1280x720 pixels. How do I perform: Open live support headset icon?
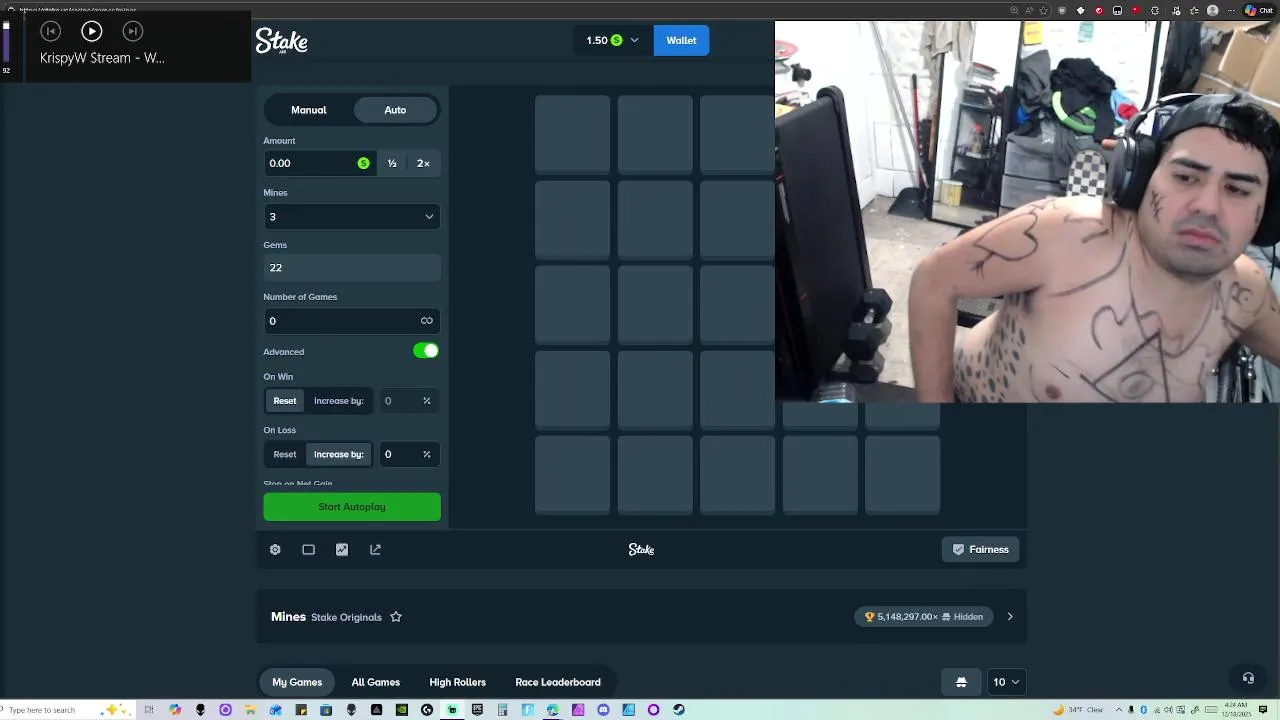(1248, 678)
